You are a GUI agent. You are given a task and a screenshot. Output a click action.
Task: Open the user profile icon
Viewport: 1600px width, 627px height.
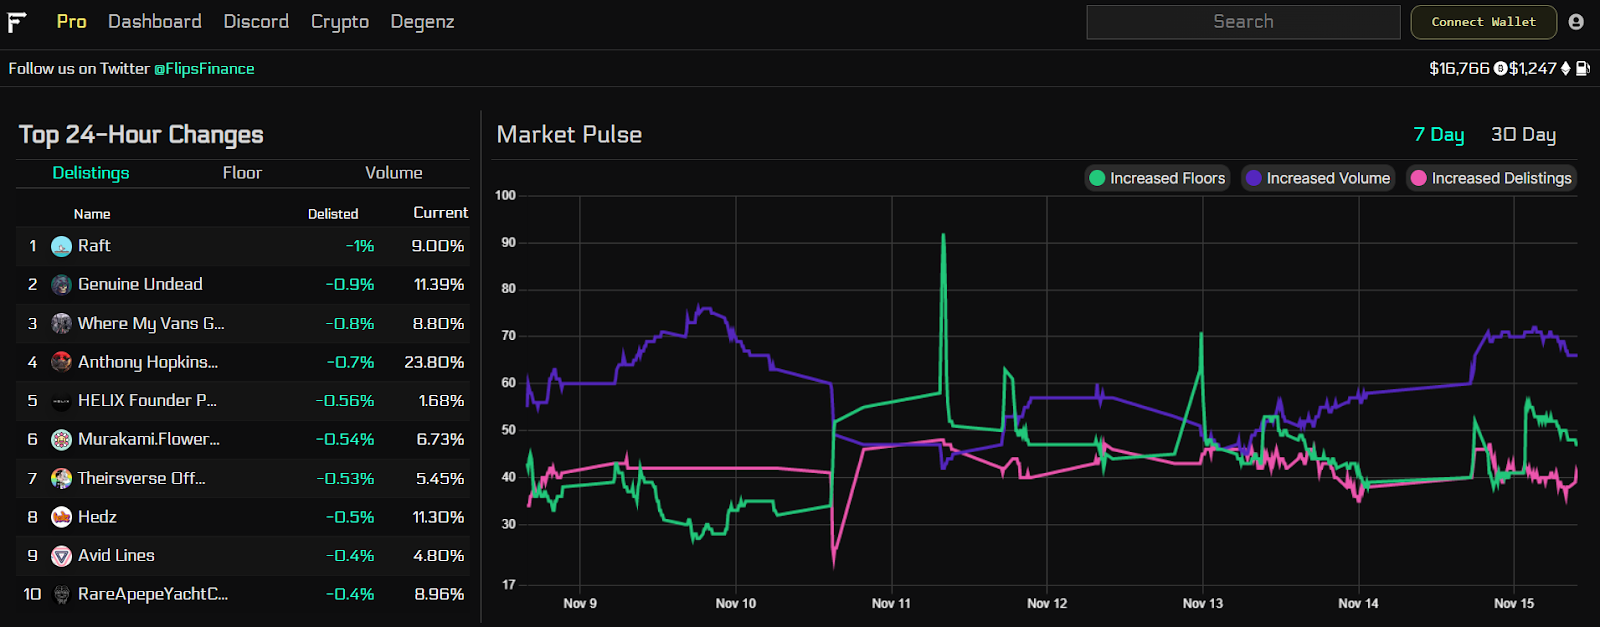(1576, 22)
